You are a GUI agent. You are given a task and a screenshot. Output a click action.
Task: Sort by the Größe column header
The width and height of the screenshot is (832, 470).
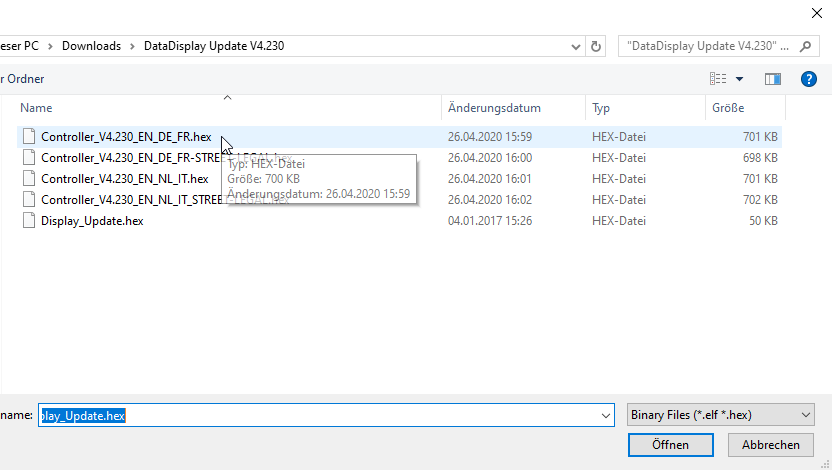pyautogui.click(x=728, y=108)
